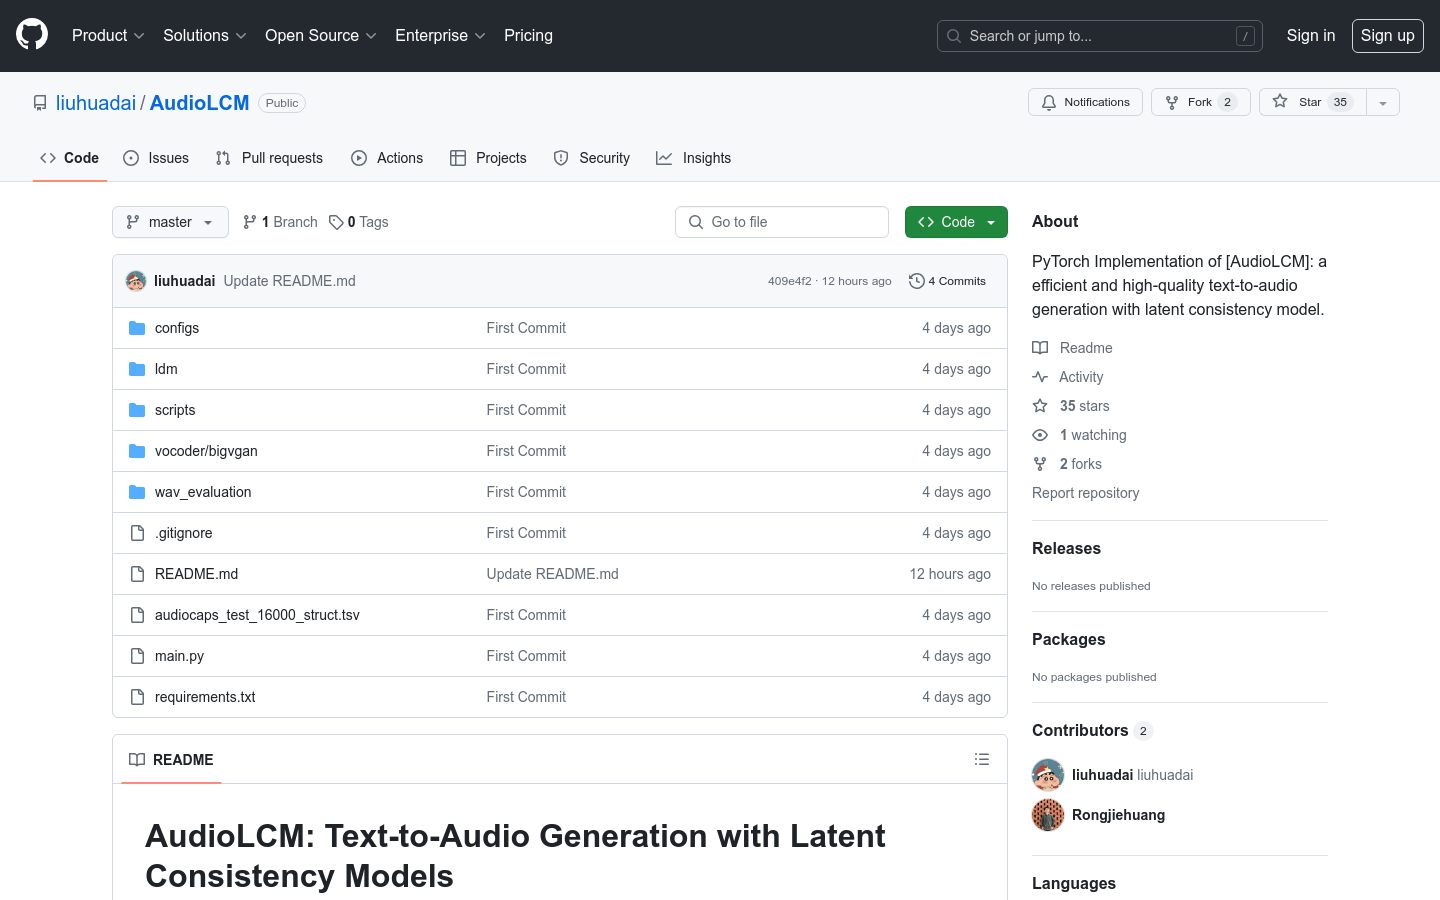This screenshot has height=900, width=1440.
Task: View 35 stars link
Action: (x=1071, y=406)
